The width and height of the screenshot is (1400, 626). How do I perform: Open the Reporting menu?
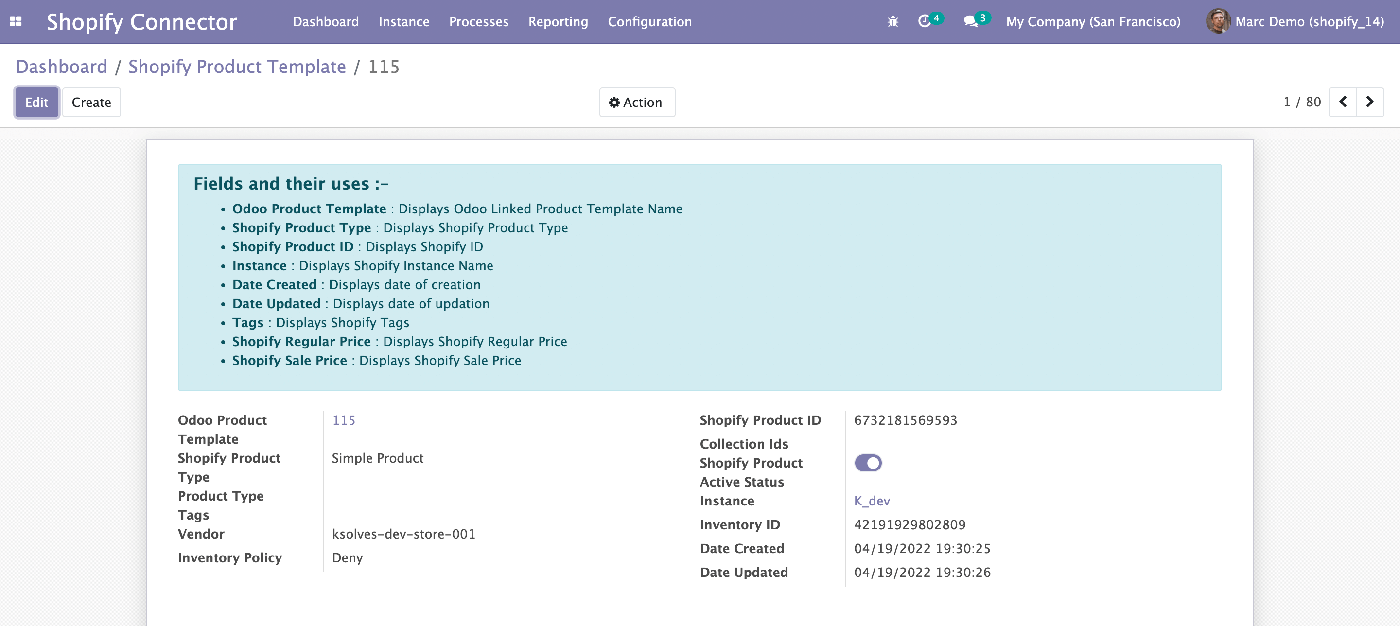point(558,21)
